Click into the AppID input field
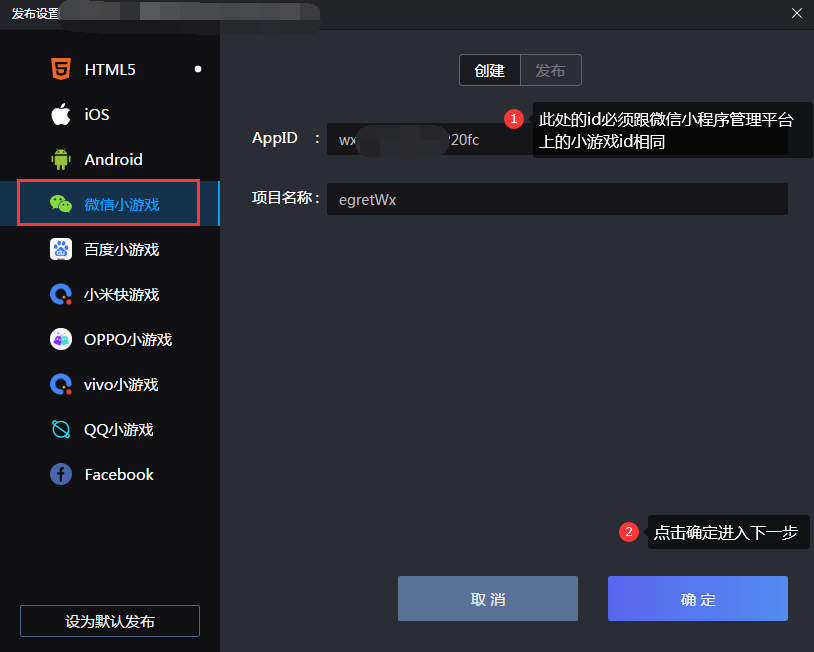 pos(557,139)
